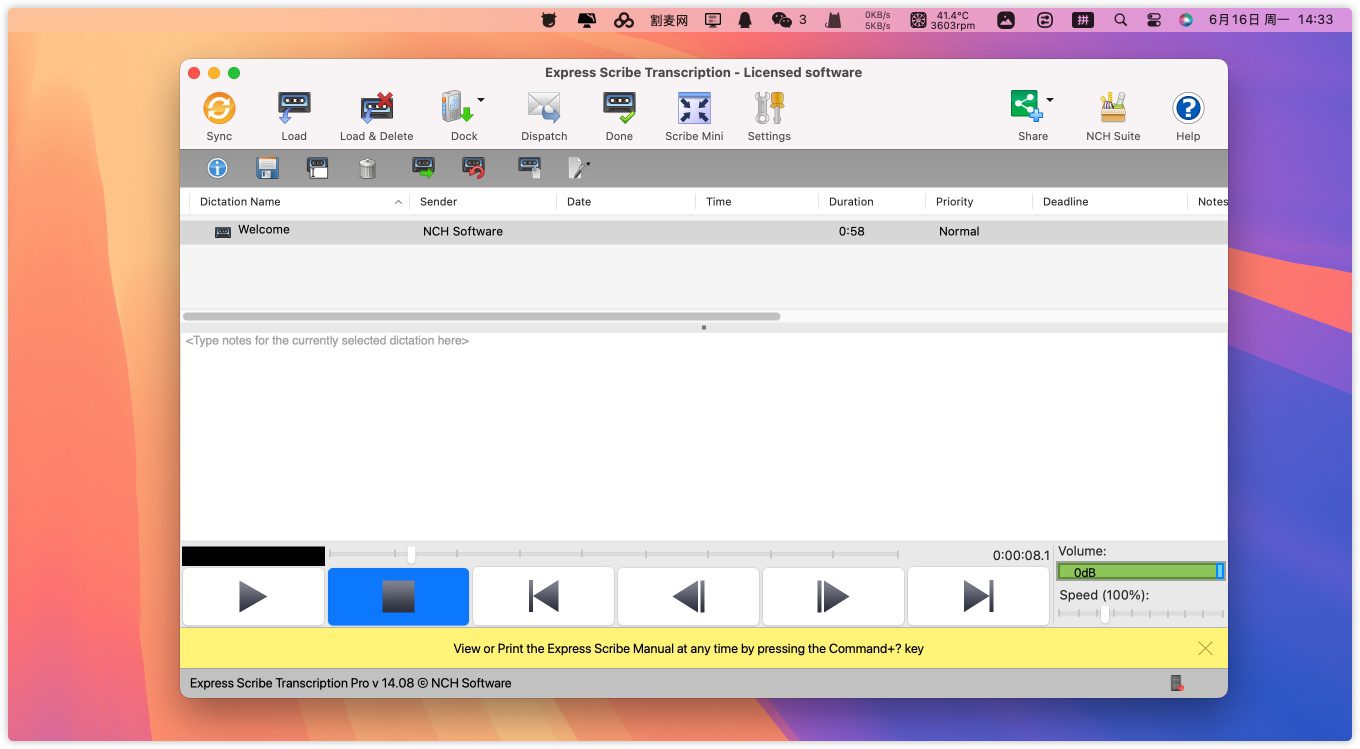
Task: Expand the Dock dropdown arrow
Action: (x=481, y=100)
